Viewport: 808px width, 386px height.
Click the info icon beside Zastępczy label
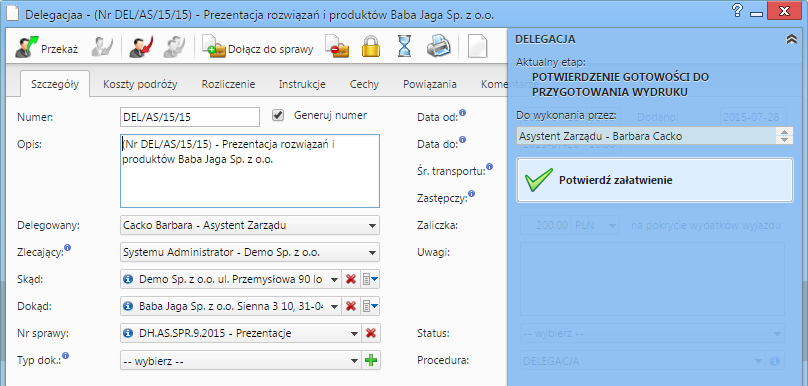tap(471, 194)
